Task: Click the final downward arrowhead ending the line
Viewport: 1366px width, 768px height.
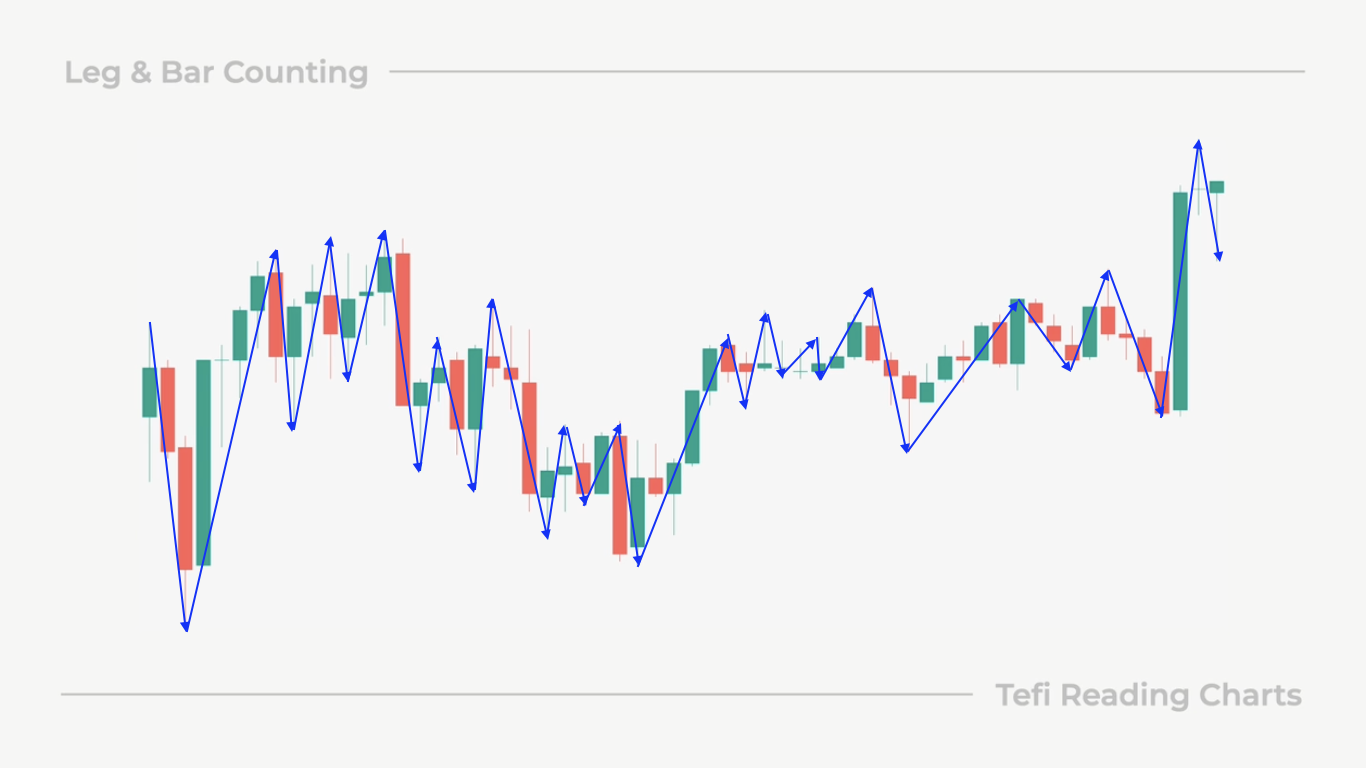Action: (1219, 256)
